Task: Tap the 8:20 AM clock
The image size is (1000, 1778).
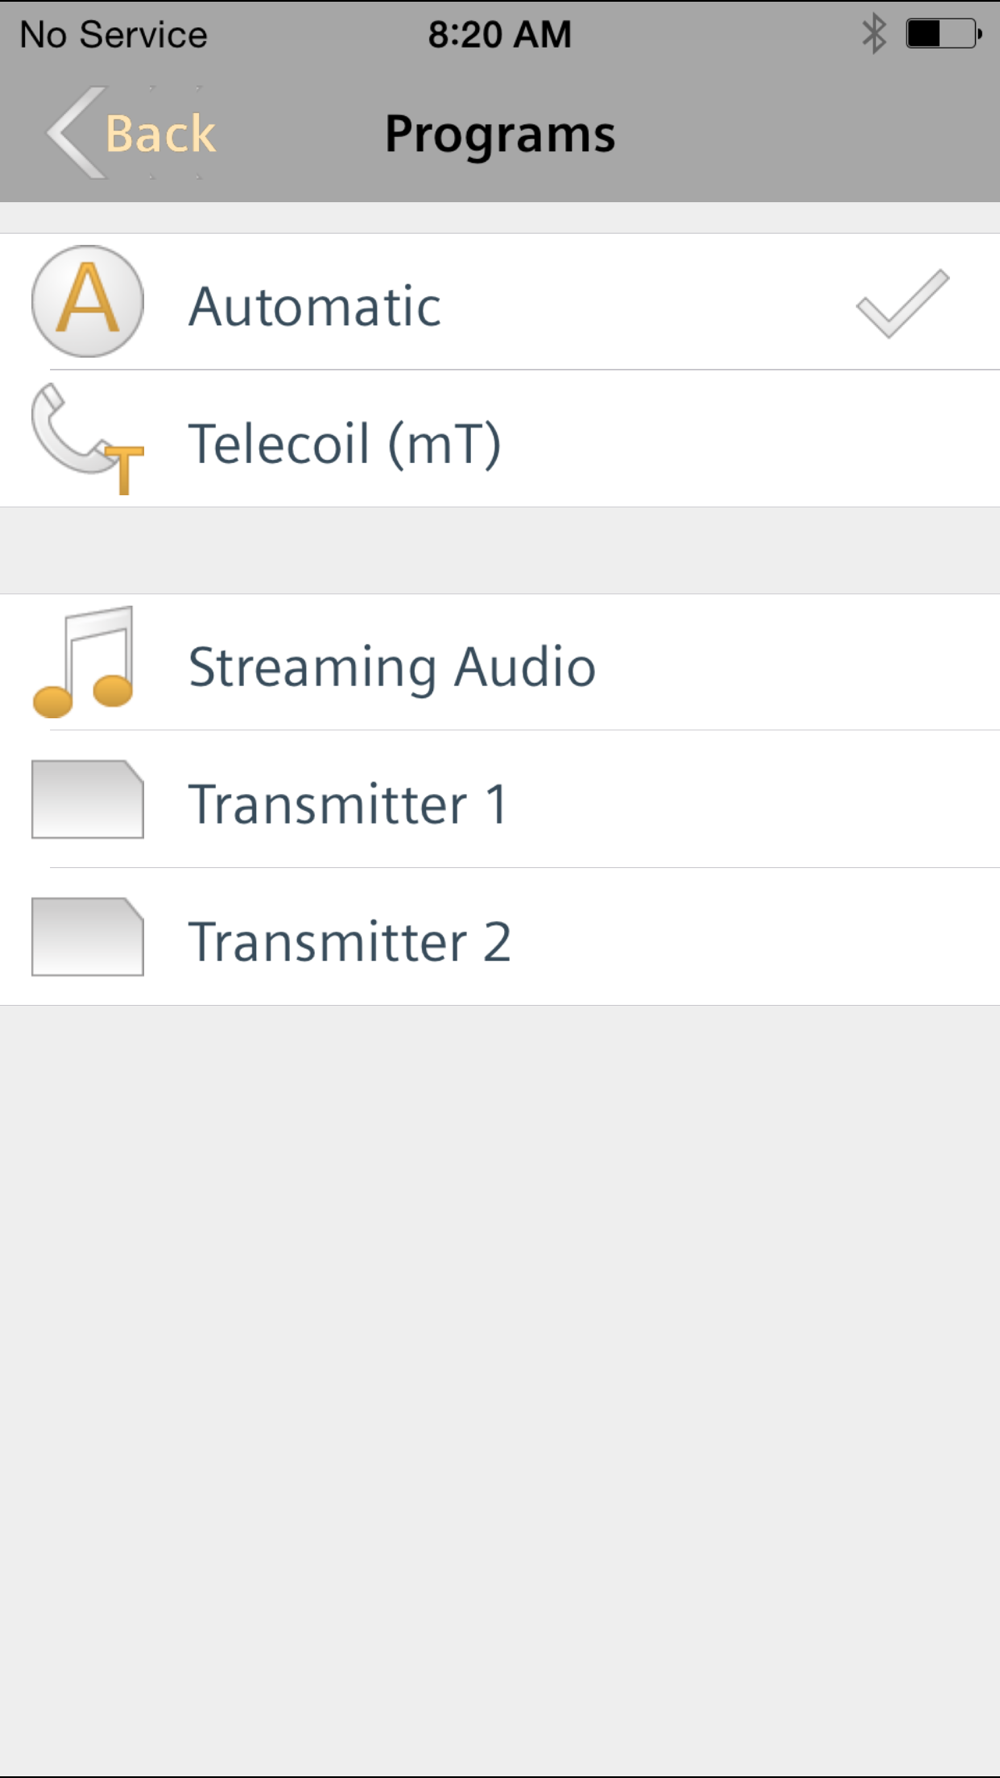Action: coord(500,35)
